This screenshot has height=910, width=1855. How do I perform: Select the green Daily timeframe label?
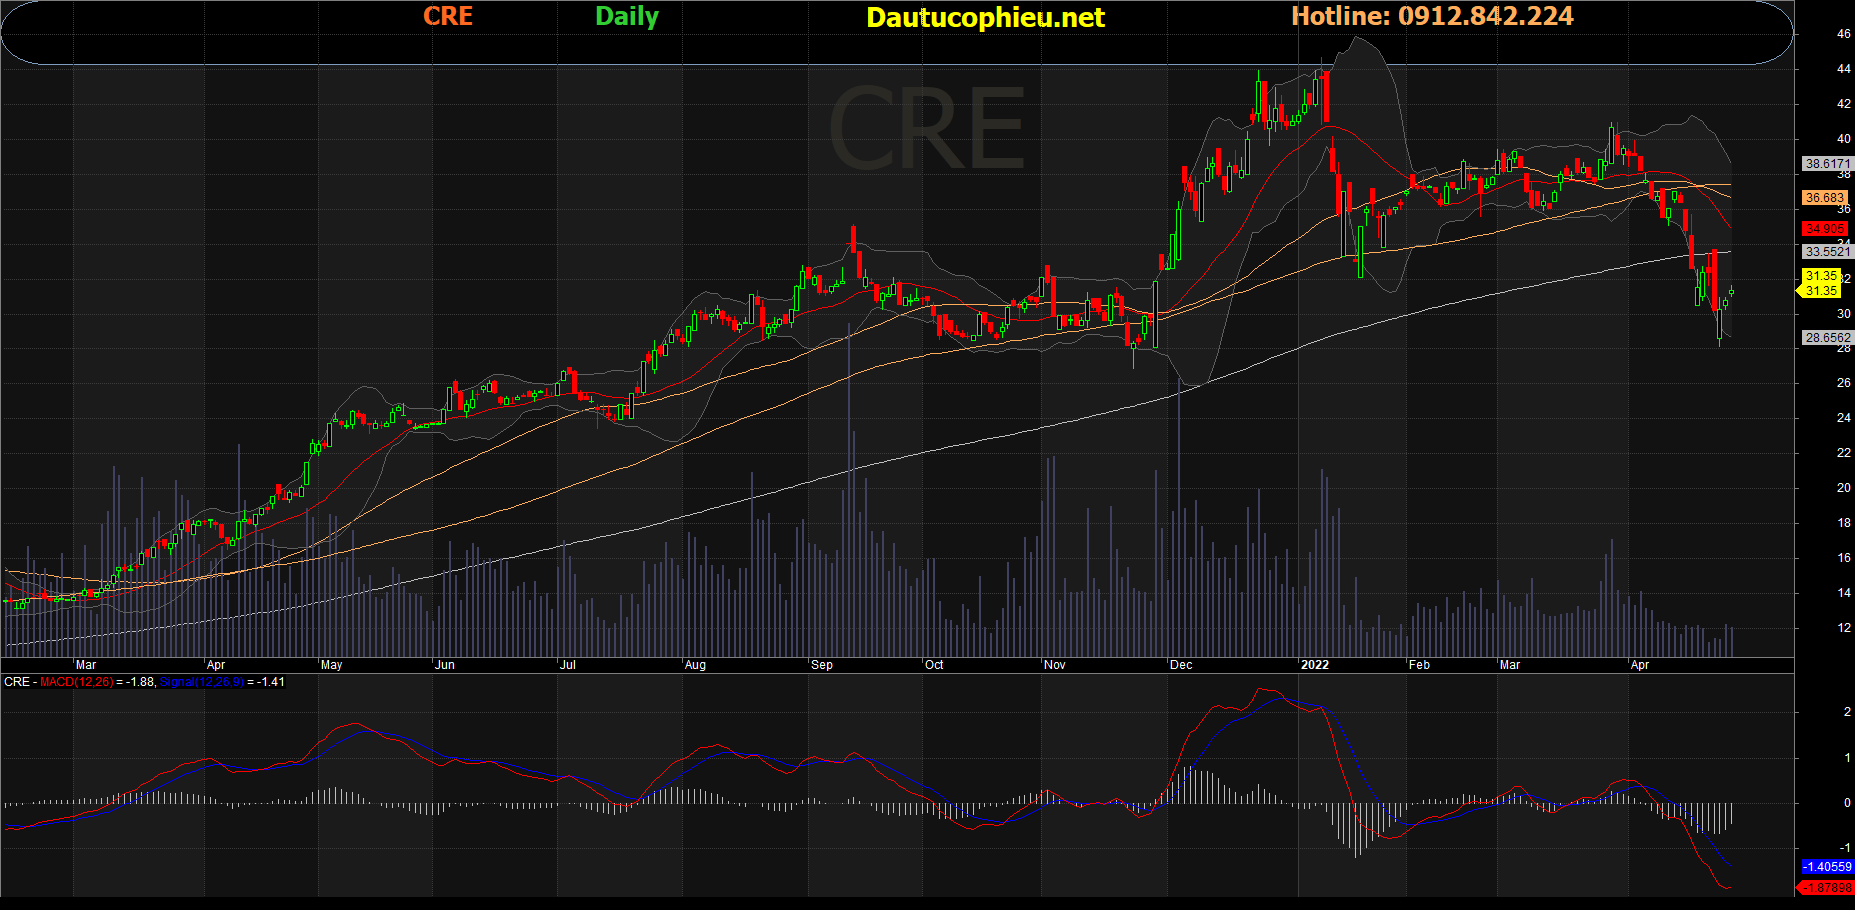[x=627, y=16]
